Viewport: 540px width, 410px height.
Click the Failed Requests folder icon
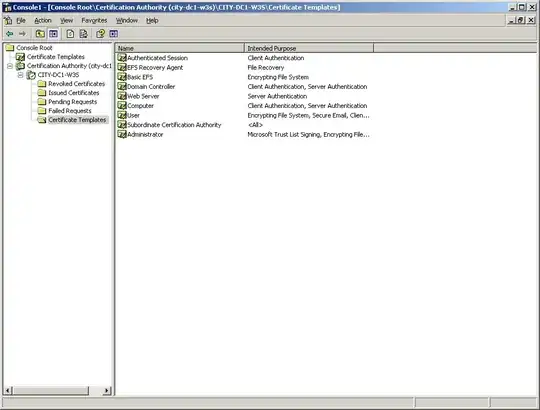(42, 111)
